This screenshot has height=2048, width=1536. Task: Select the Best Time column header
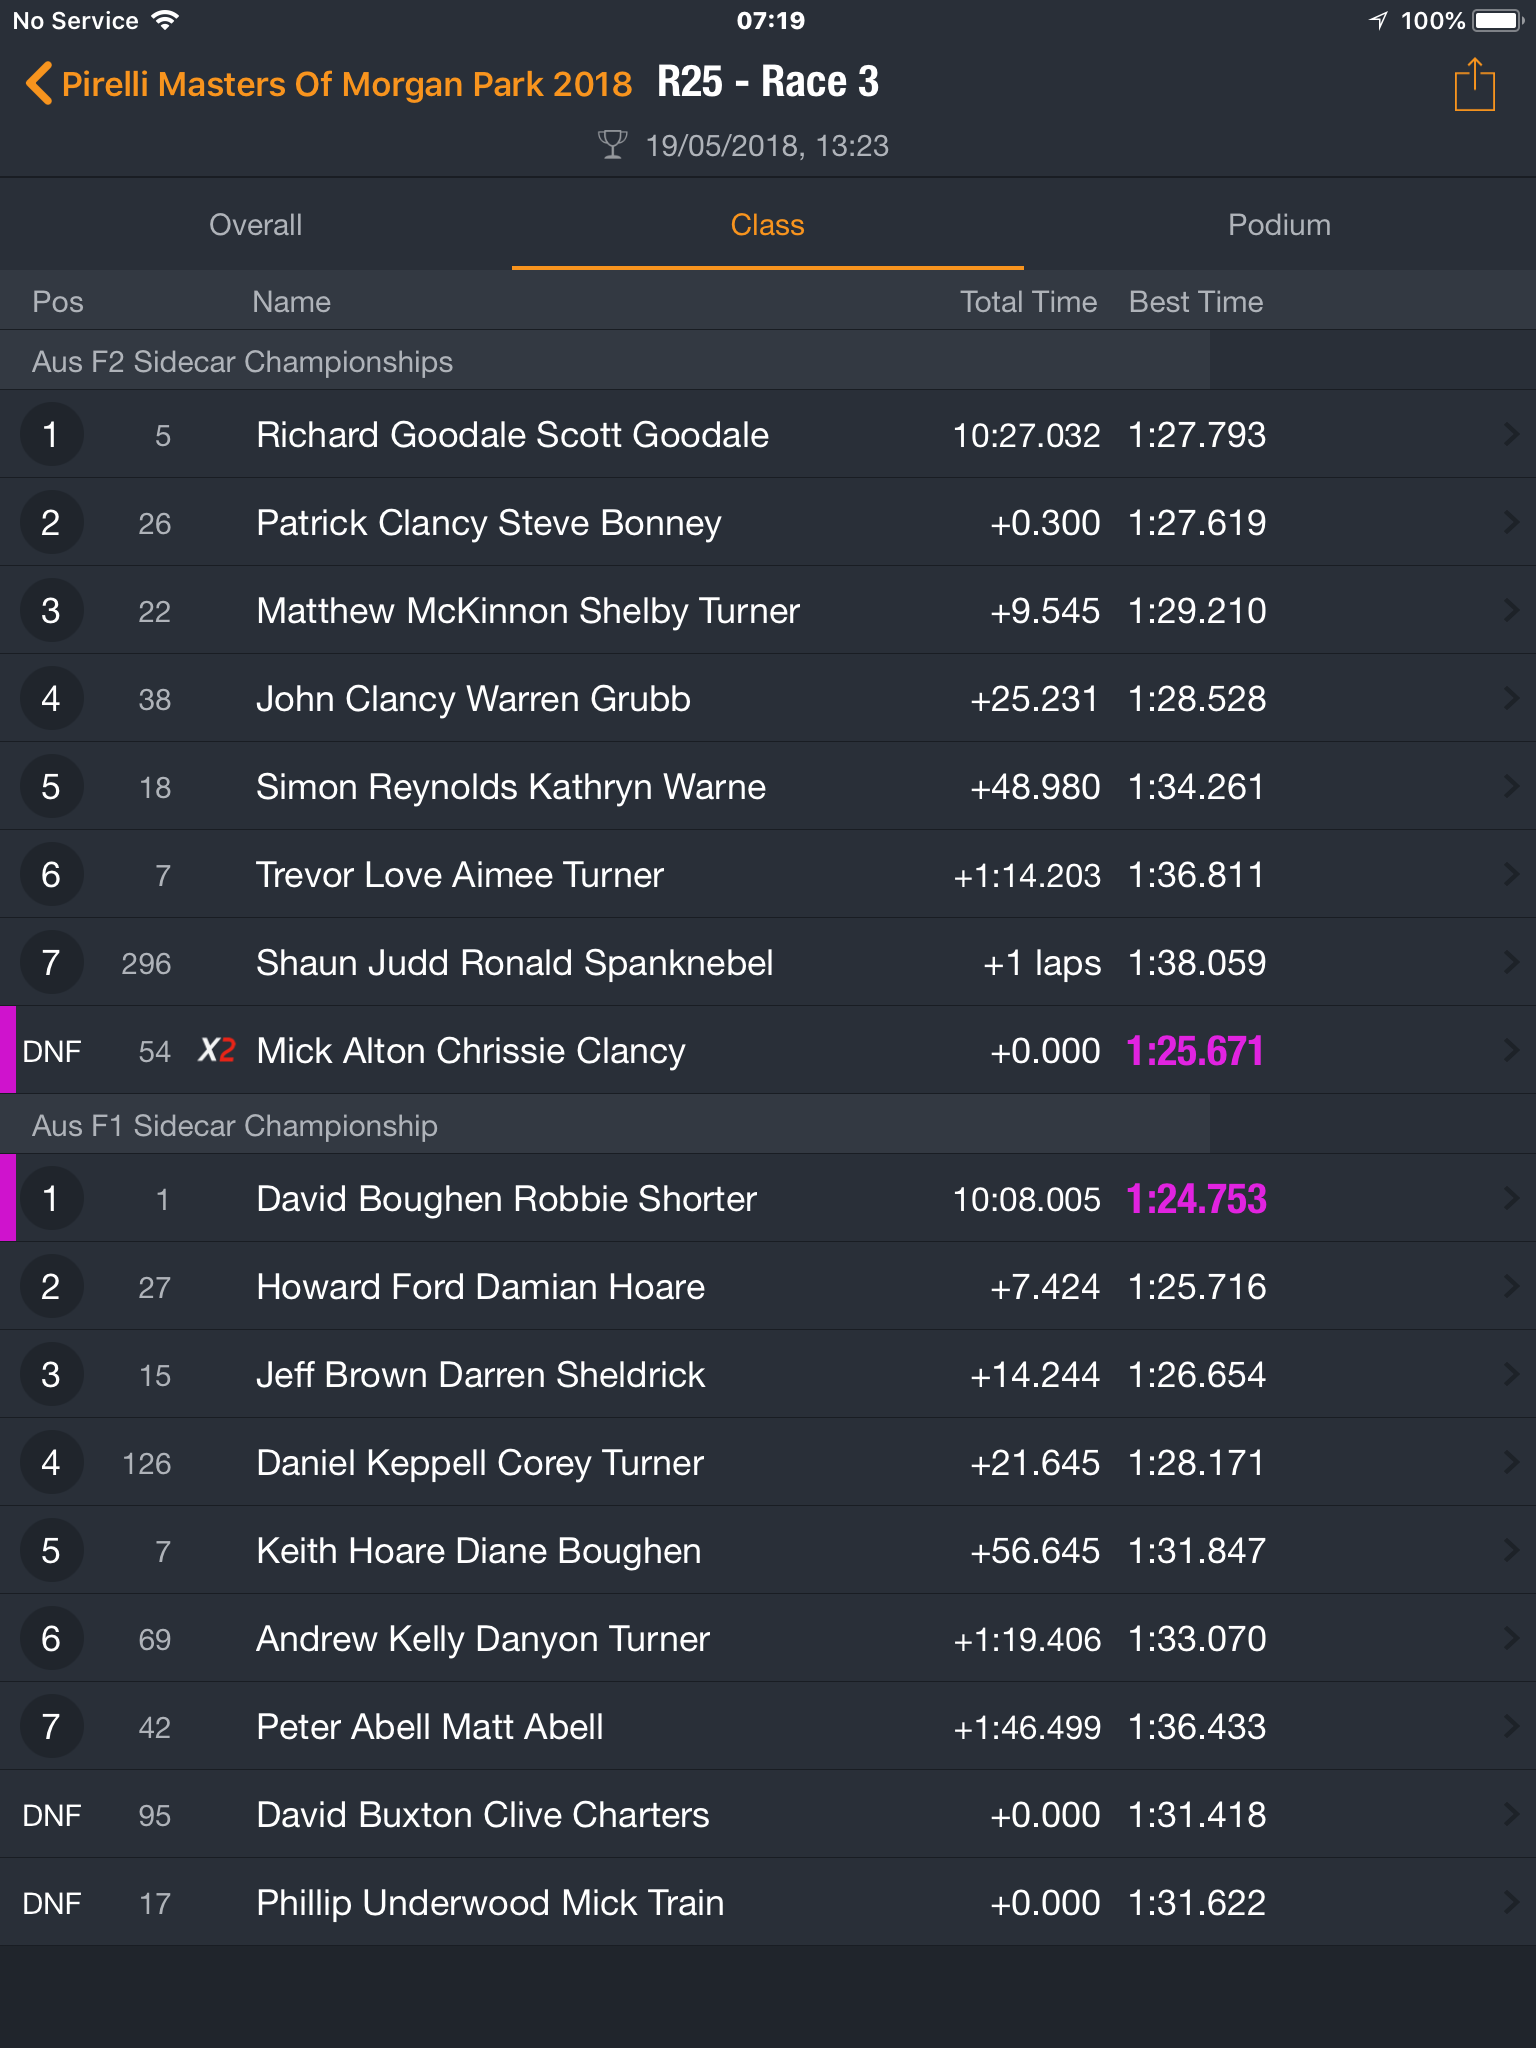pyautogui.click(x=1196, y=302)
